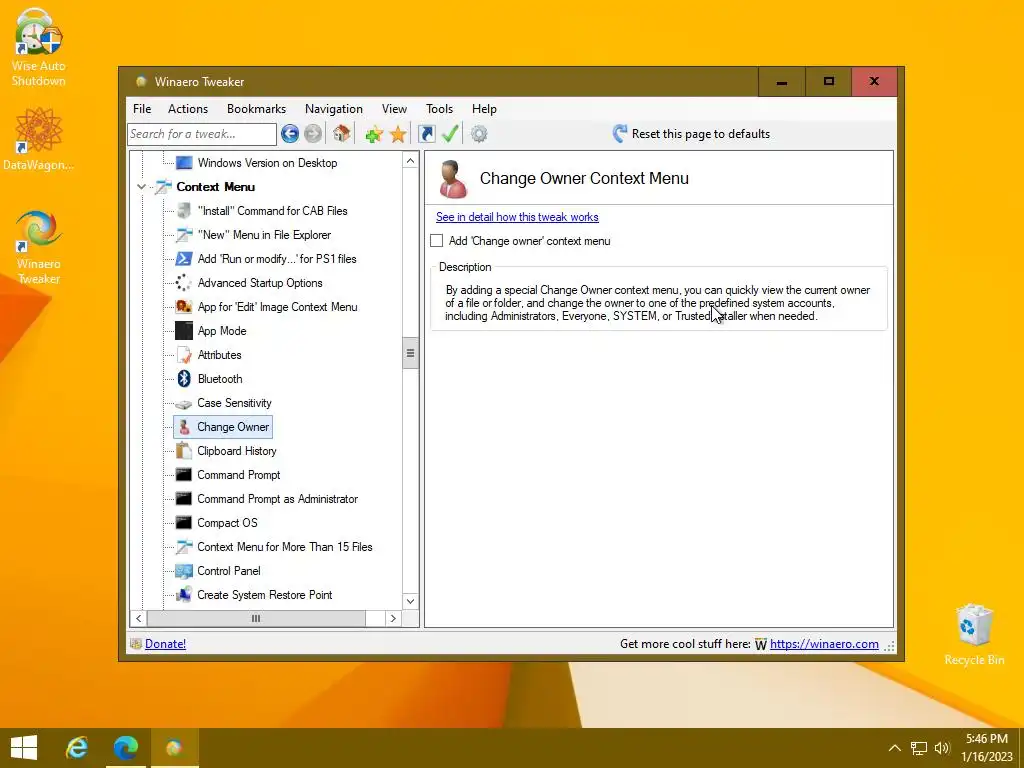Open the https://winaero.com link
This screenshot has width=1024, height=768.
[x=824, y=644]
